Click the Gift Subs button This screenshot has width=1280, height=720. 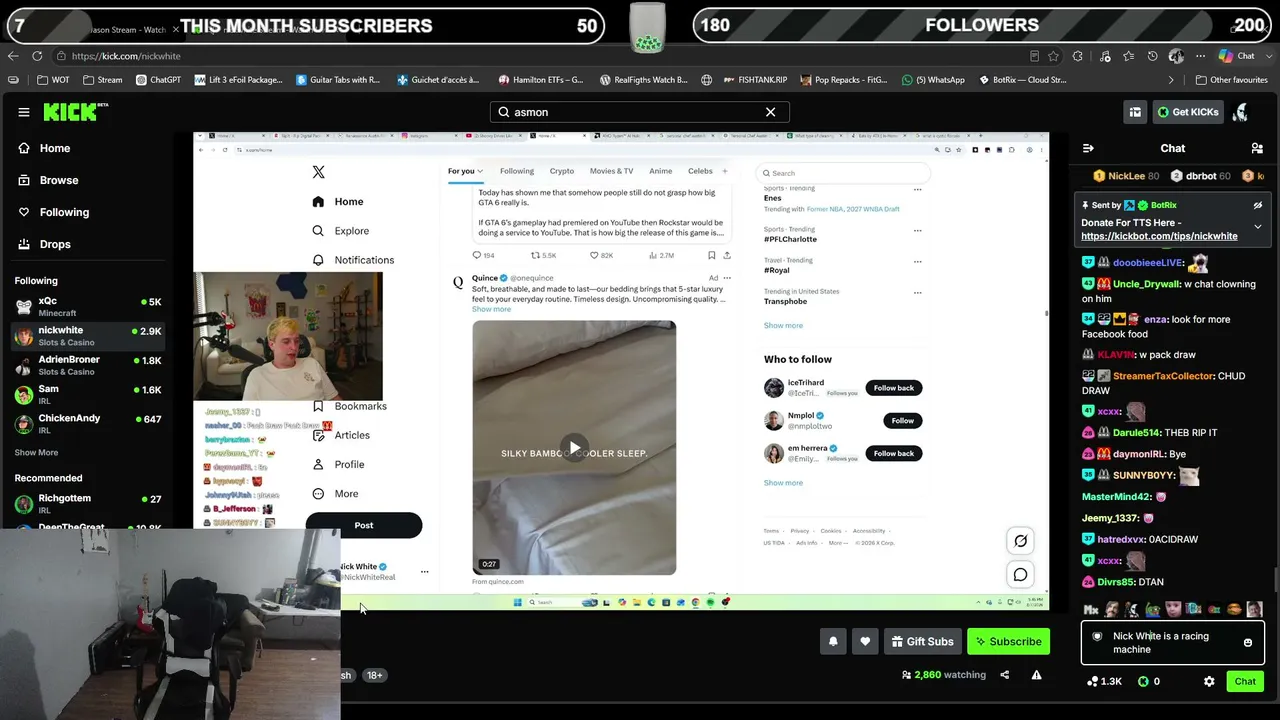pos(922,641)
